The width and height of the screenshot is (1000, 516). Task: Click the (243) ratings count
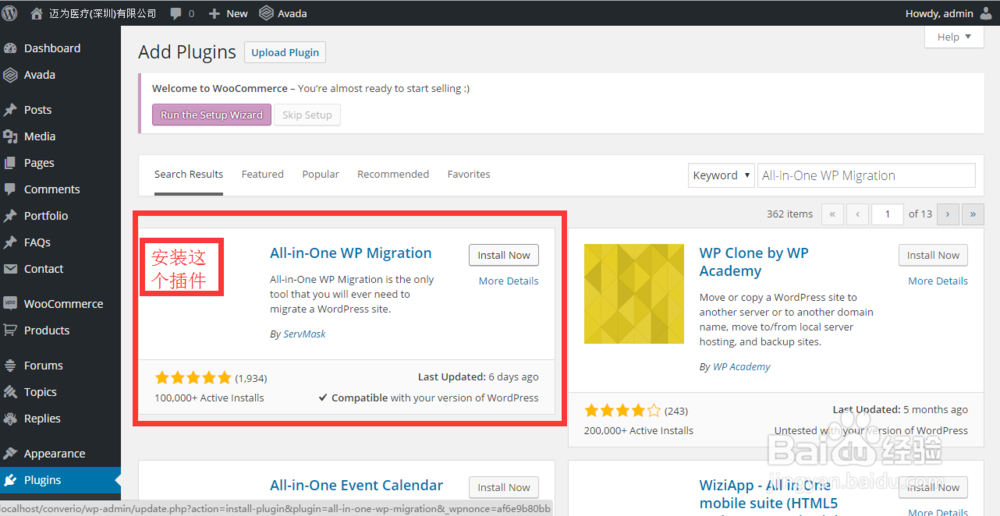[676, 411]
